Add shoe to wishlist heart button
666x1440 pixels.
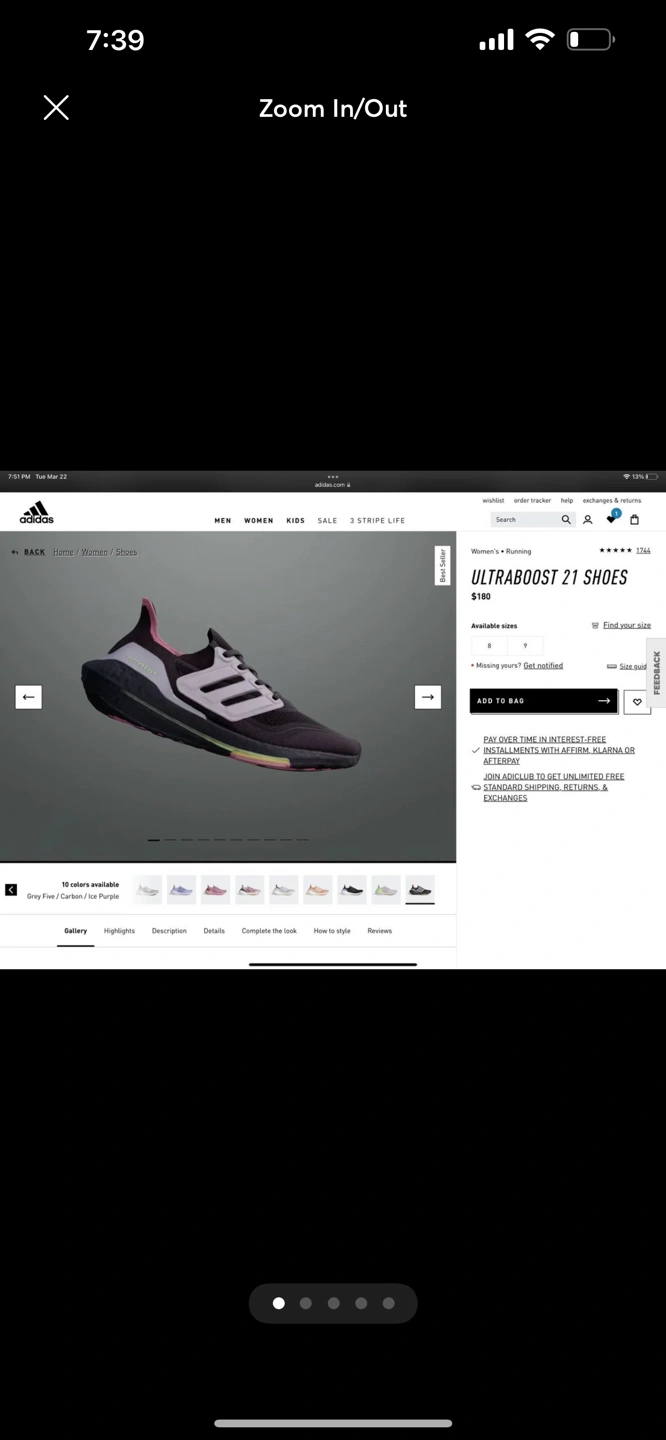tap(637, 702)
